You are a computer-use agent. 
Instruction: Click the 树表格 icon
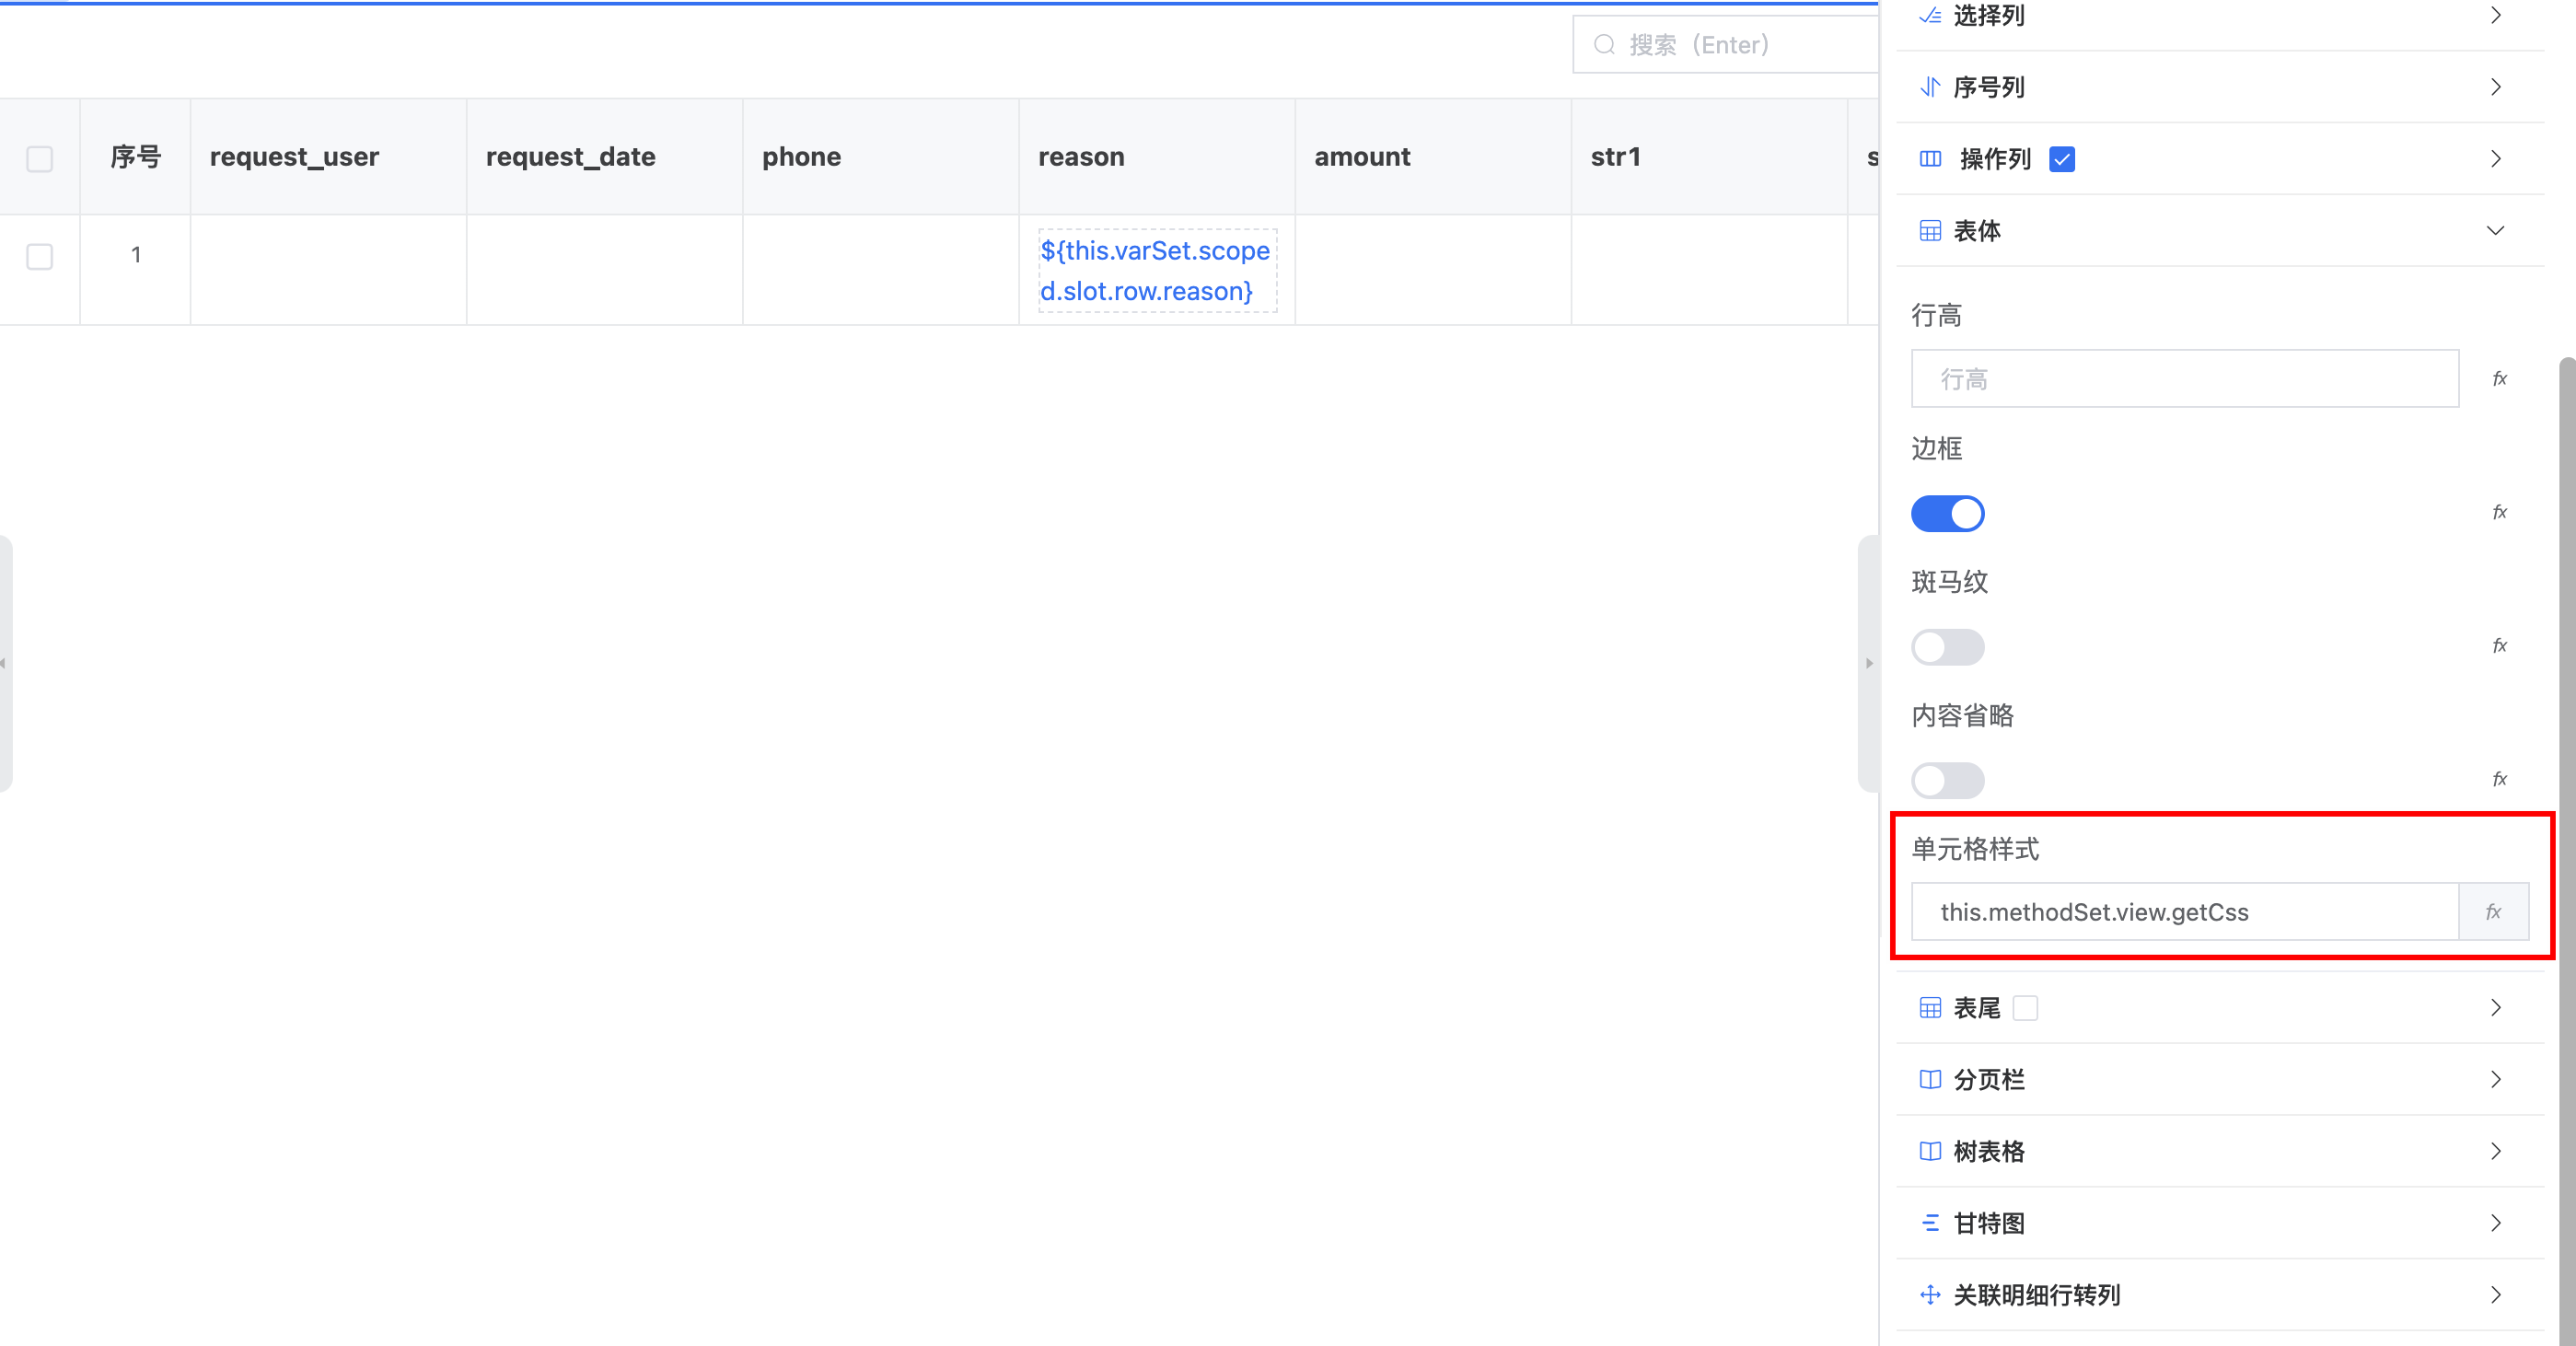1930,1151
